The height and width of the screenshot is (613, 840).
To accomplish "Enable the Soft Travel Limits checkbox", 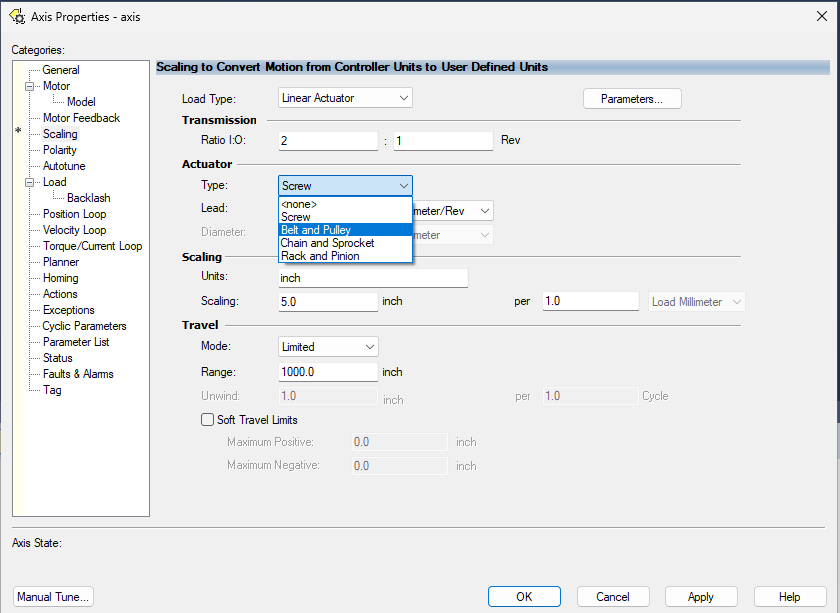I will pos(208,420).
